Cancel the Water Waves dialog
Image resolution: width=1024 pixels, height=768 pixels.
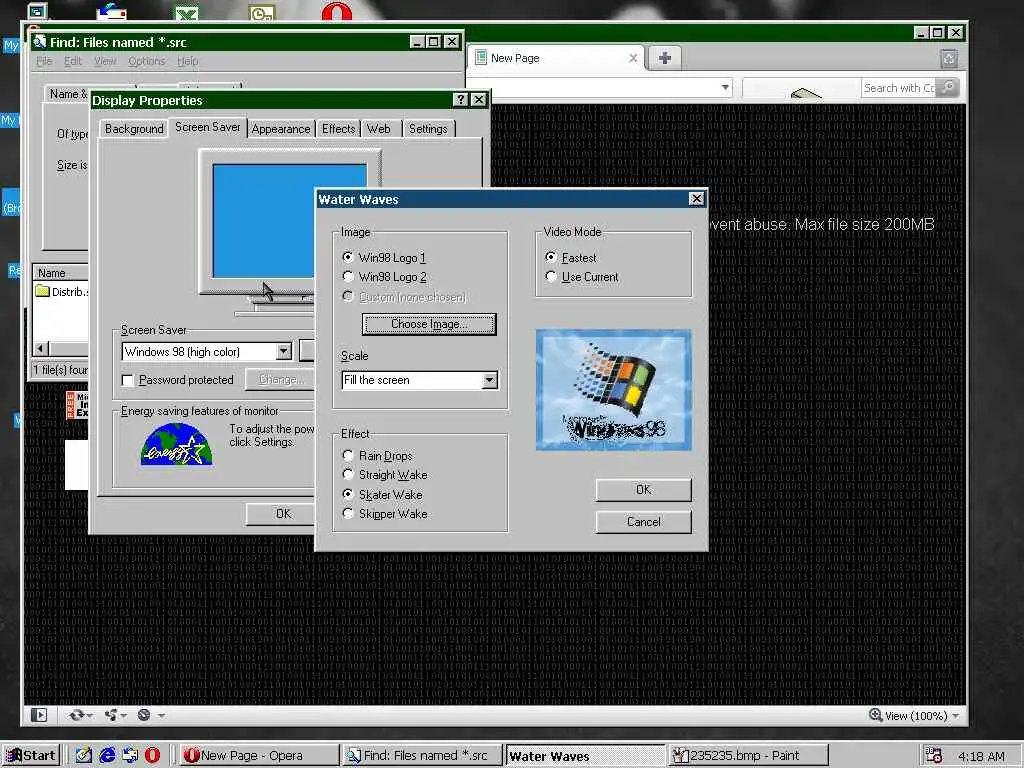click(643, 522)
